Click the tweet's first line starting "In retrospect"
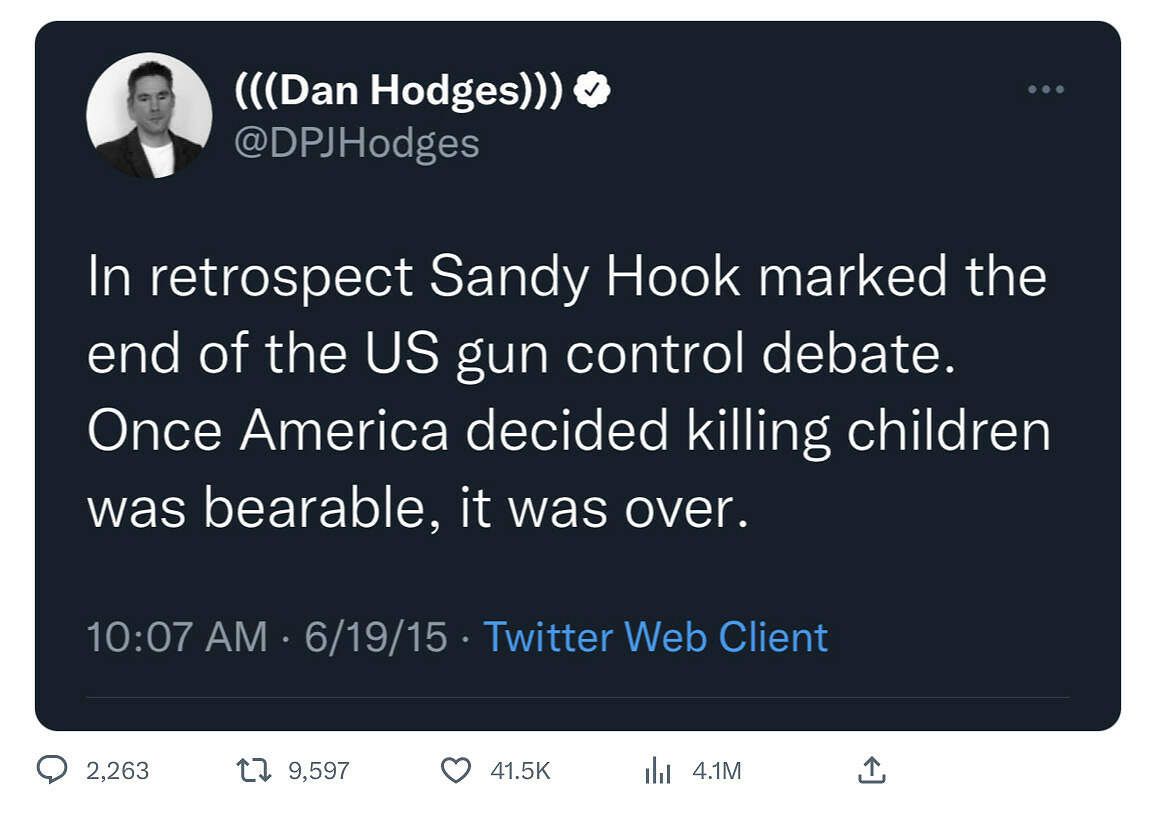The height and width of the screenshot is (821, 1170). click(x=566, y=278)
